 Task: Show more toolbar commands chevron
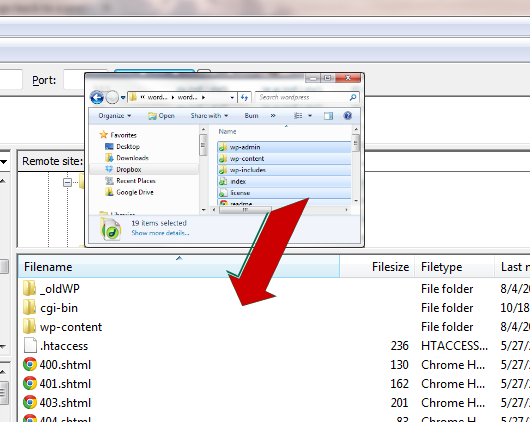pos(273,116)
